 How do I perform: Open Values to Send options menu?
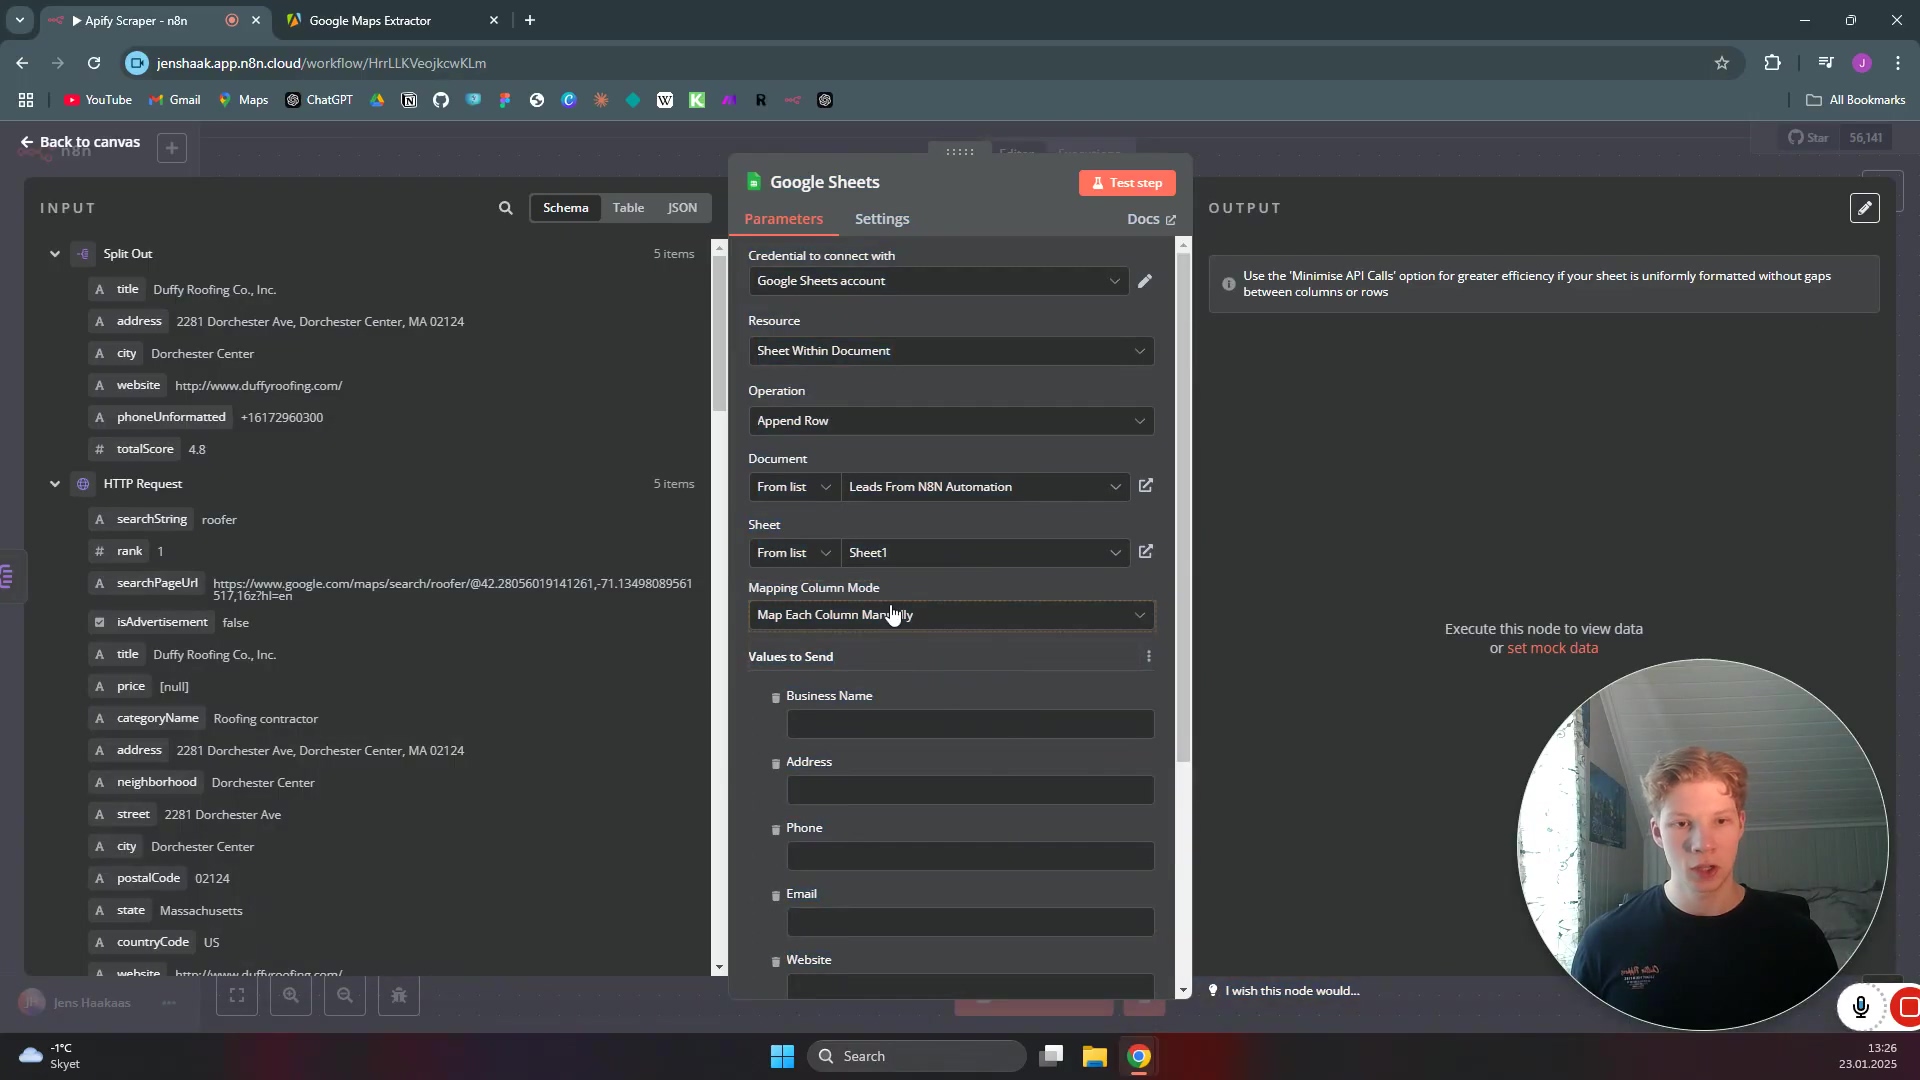coord(1148,657)
